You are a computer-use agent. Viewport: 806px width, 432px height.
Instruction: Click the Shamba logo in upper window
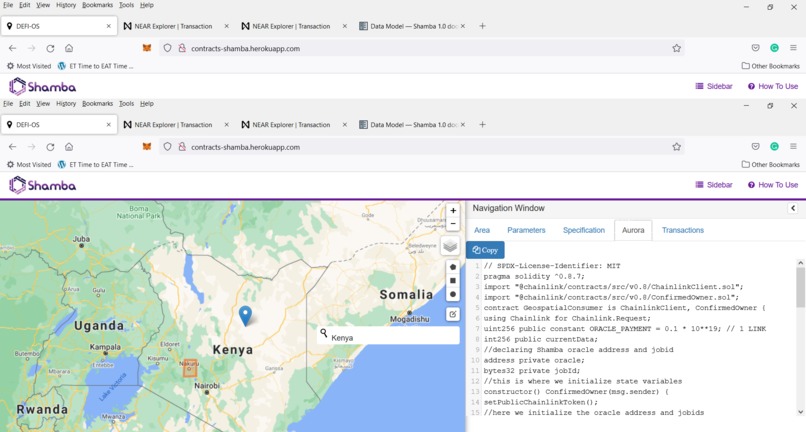[x=43, y=86]
